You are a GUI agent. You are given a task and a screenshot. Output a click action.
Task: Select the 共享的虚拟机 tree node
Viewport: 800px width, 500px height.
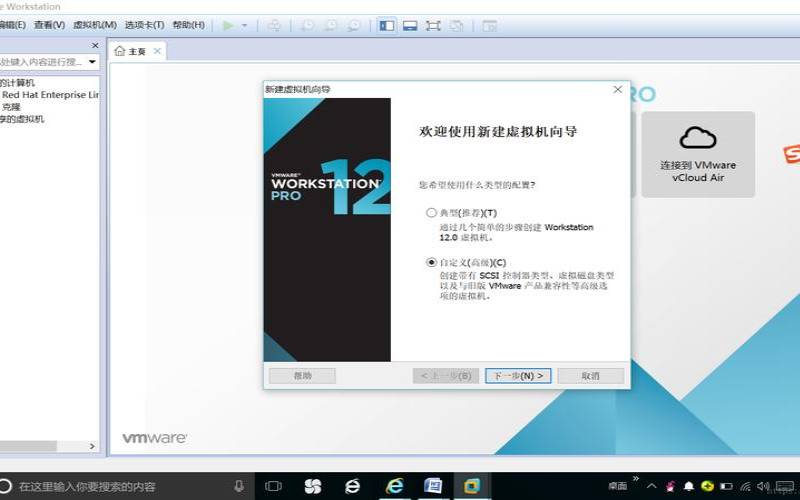22,119
